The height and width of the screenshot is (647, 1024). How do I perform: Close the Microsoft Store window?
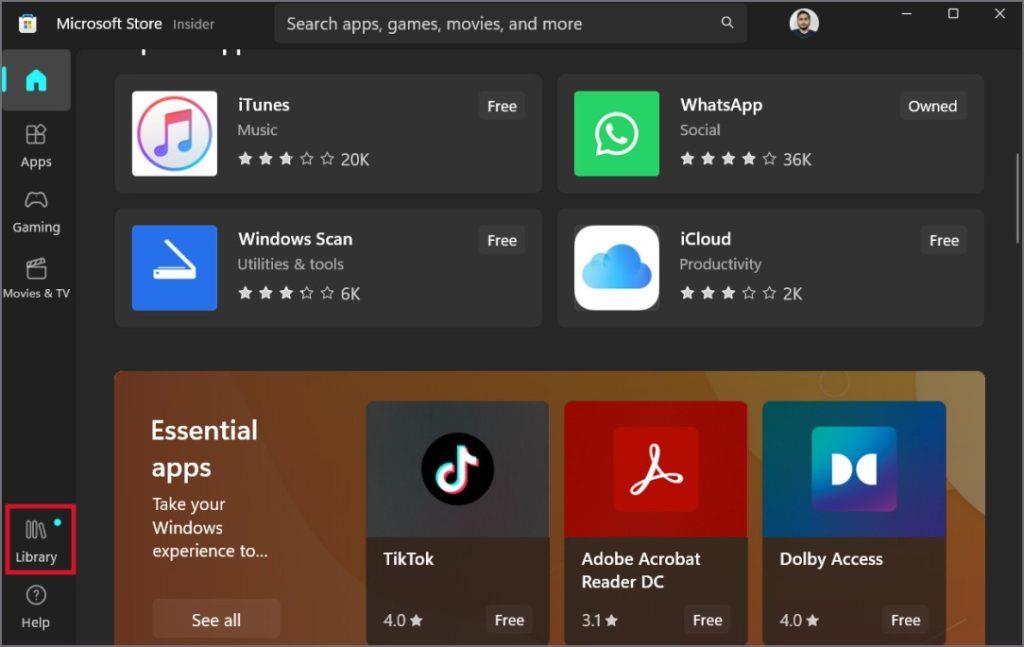999,14
